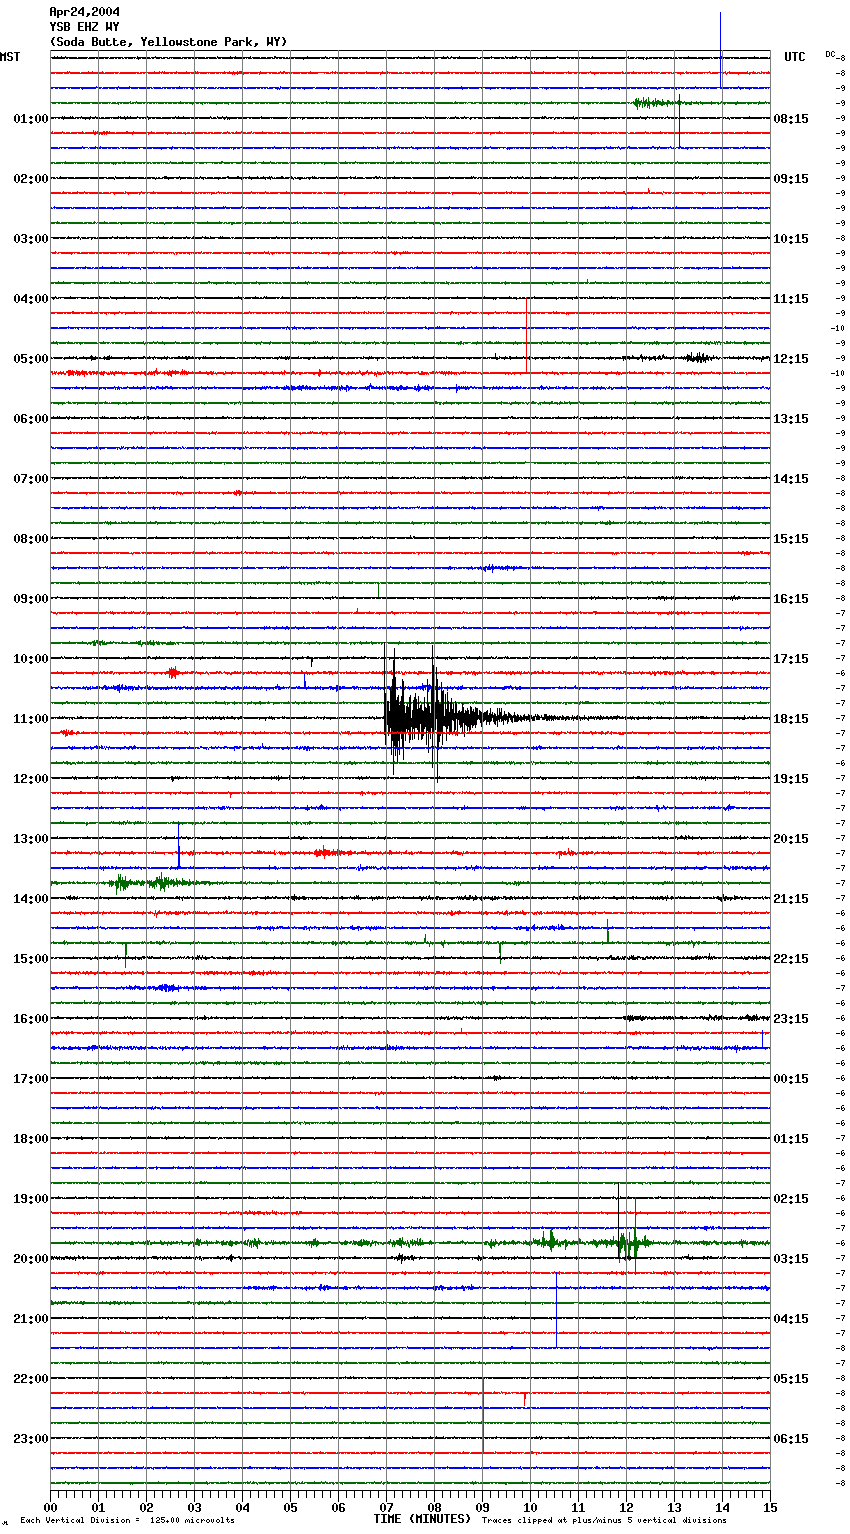
Task: Select the 17:00 MST time label
Action: pyautogui.click(x=31, y=1079)
